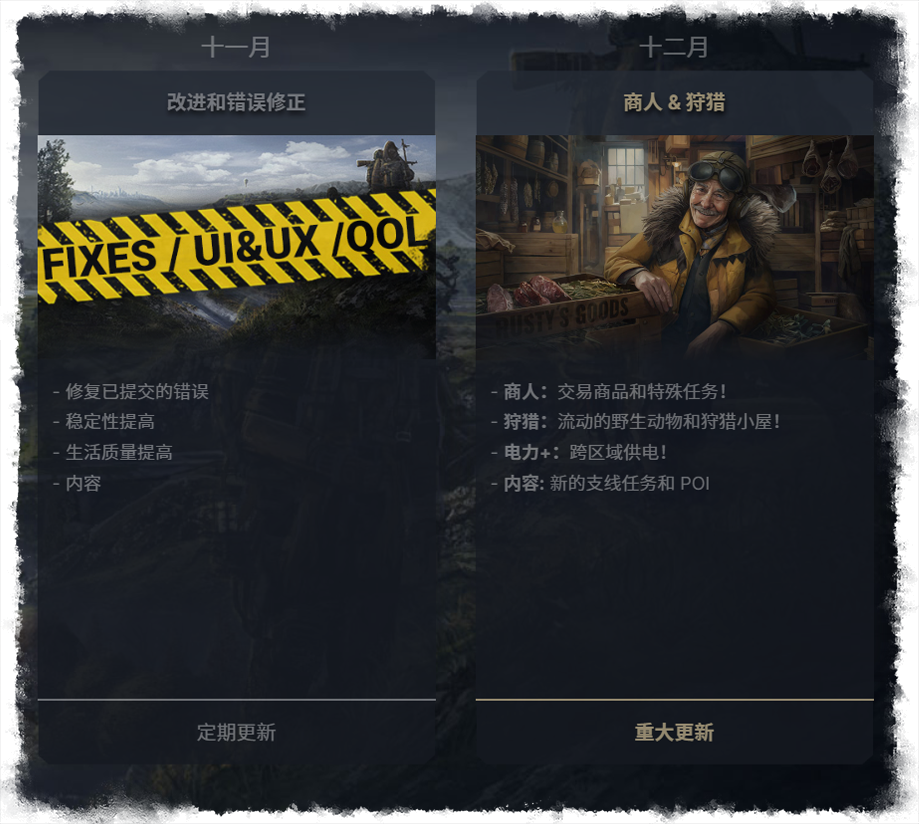
Task: Click the 十一月 month heading
Action: tap(236, 47)
